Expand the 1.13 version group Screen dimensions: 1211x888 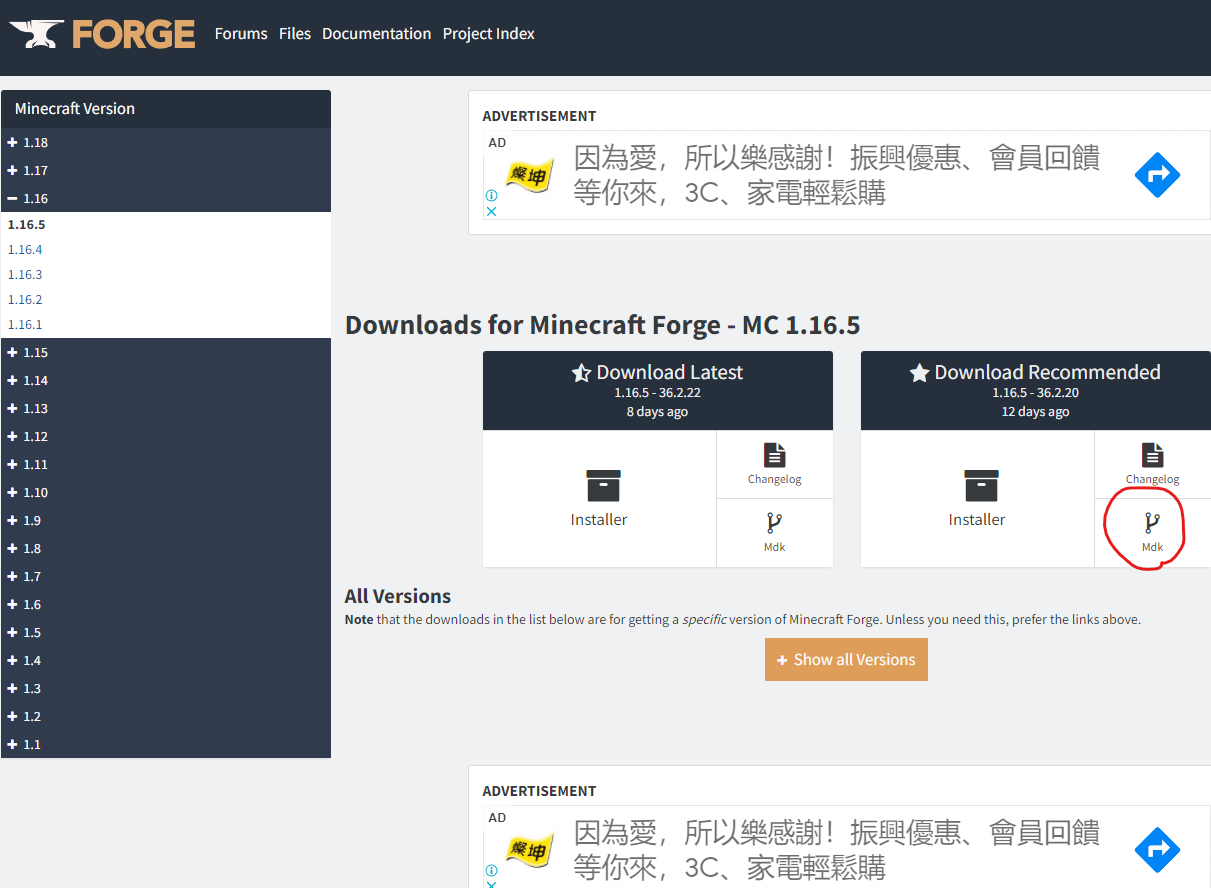point(166,408)
